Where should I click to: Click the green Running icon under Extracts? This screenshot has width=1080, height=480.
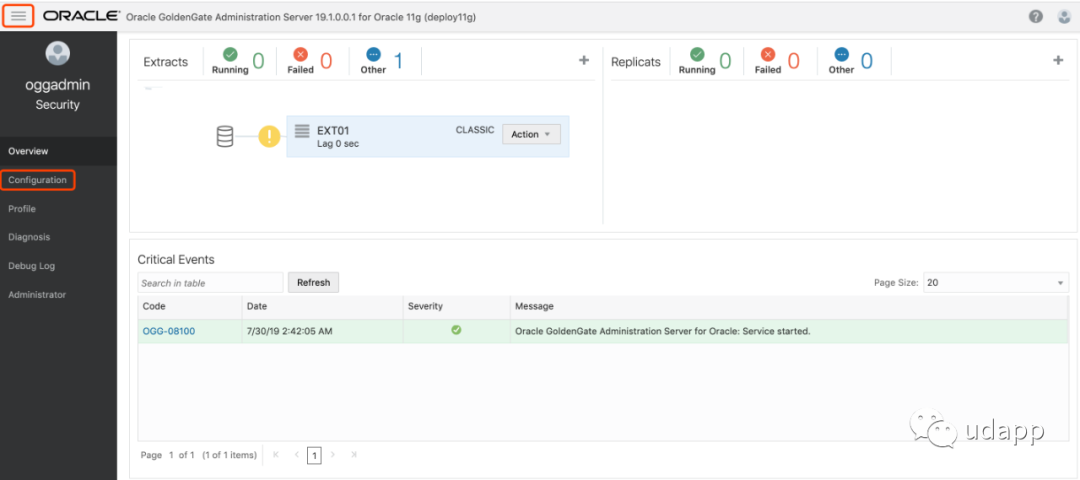tap(230, 54)
